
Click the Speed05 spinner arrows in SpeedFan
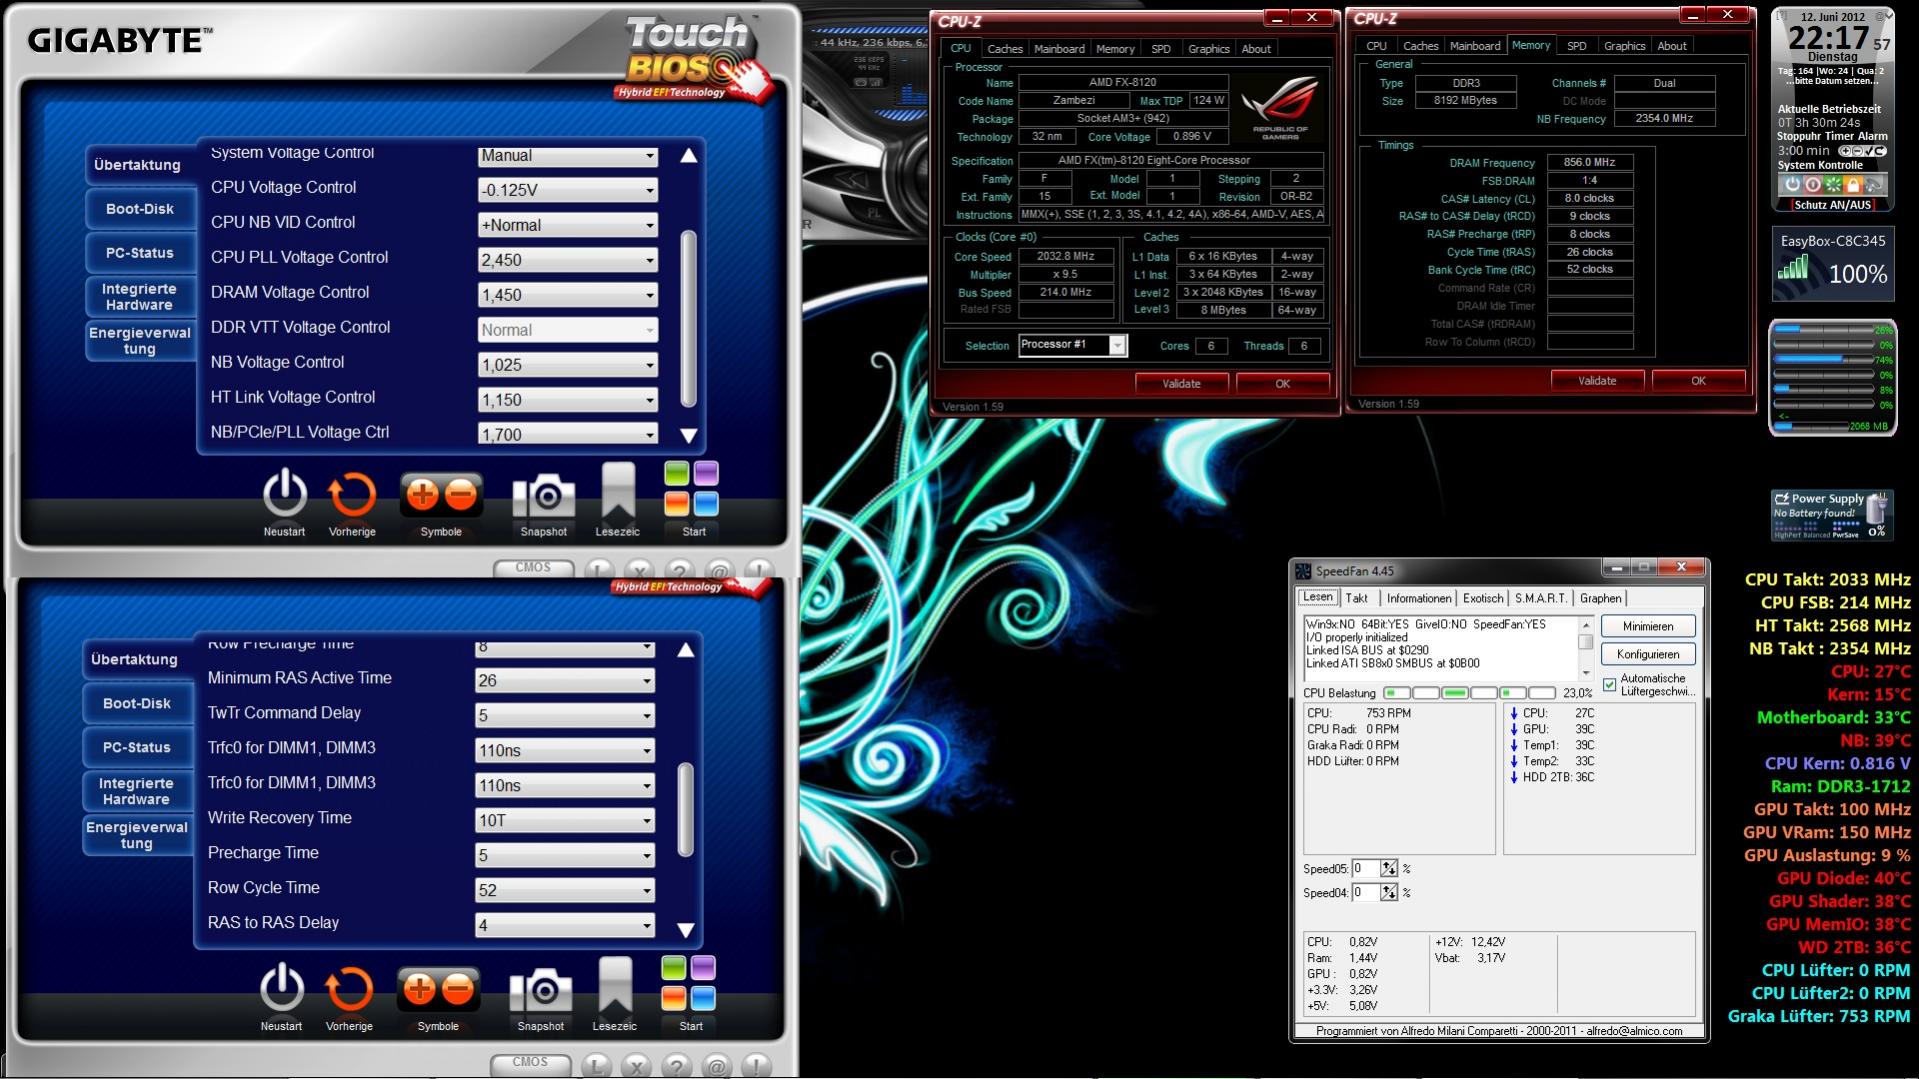point(1389,868)
